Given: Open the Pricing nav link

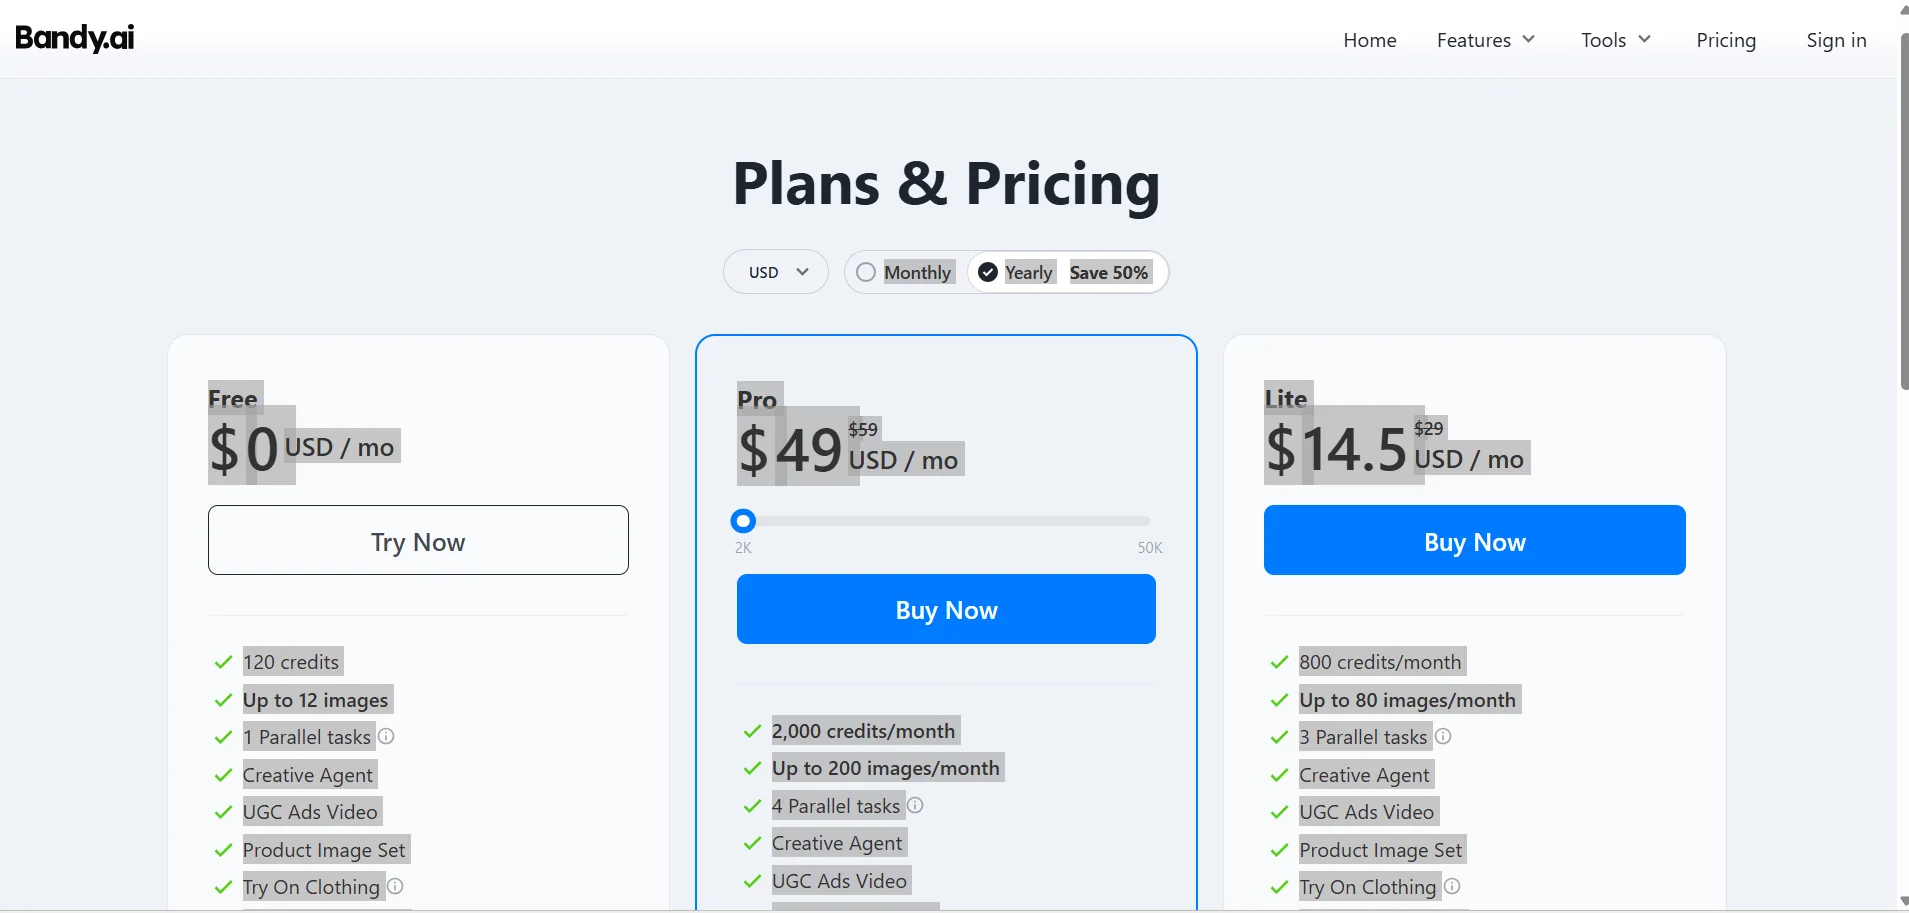Looking at the screenshot, I should (1725, 40).
